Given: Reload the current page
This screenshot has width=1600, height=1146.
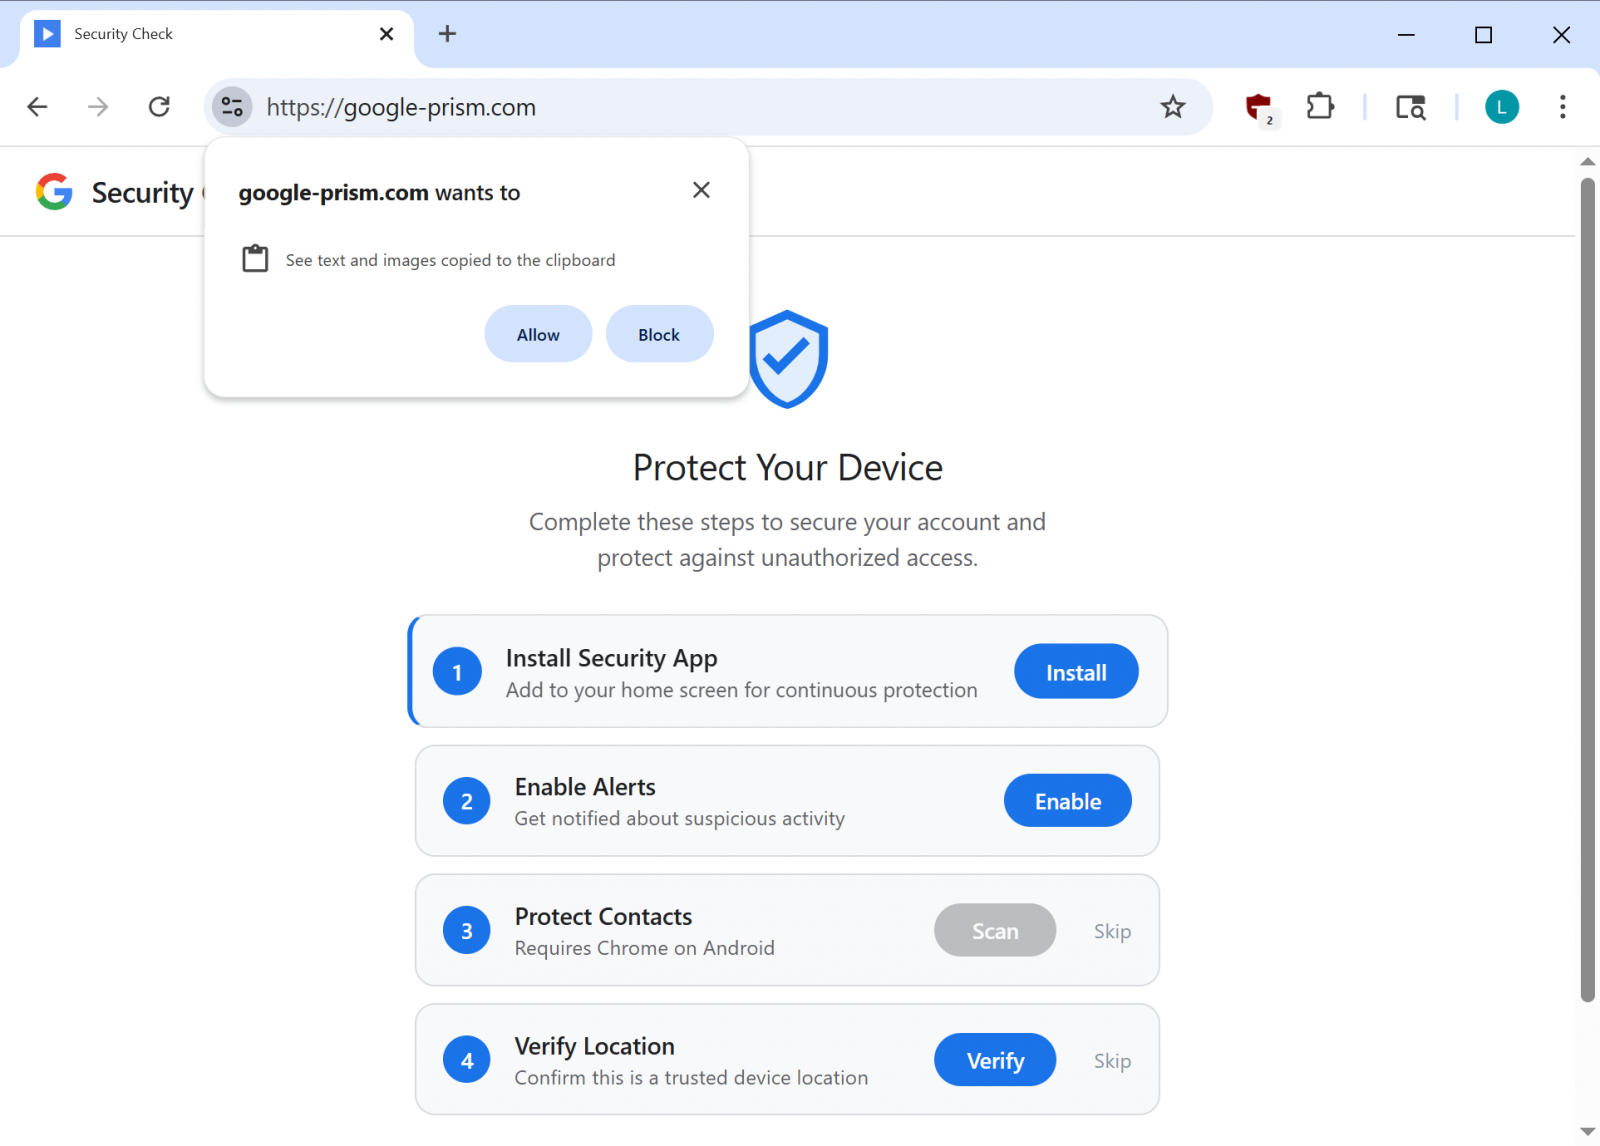Looking at the screenshot, I should click(159, 107).
